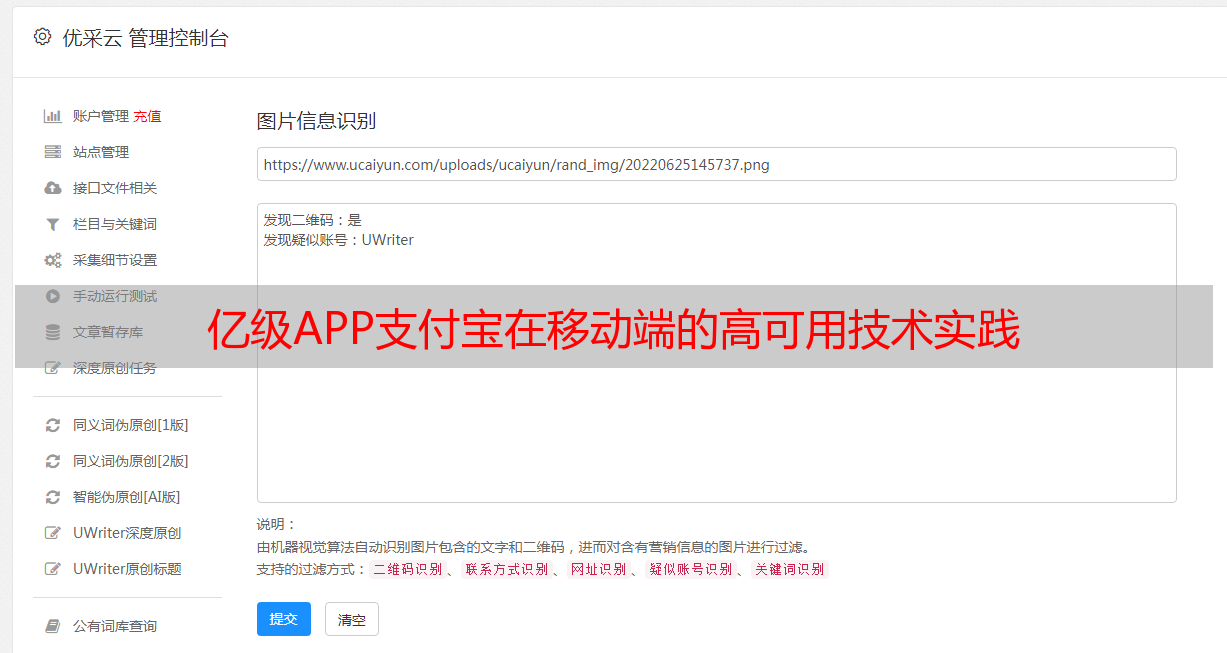Select 智能伪原创[AI版] in sidebar
Screen dimensions: 1227x653
click(x=127, y=497)
